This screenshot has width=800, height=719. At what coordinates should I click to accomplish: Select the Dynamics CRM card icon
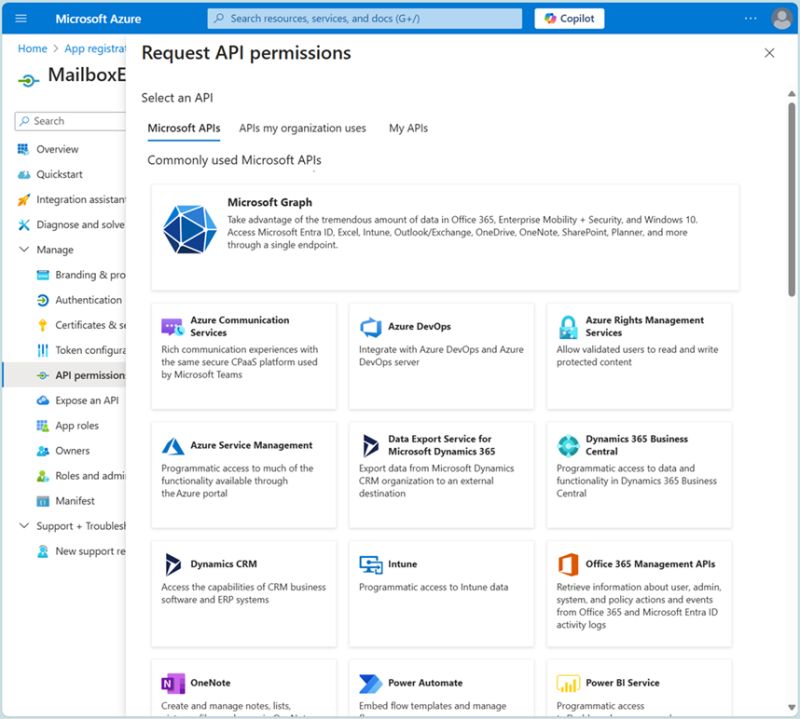pos(173,564)
